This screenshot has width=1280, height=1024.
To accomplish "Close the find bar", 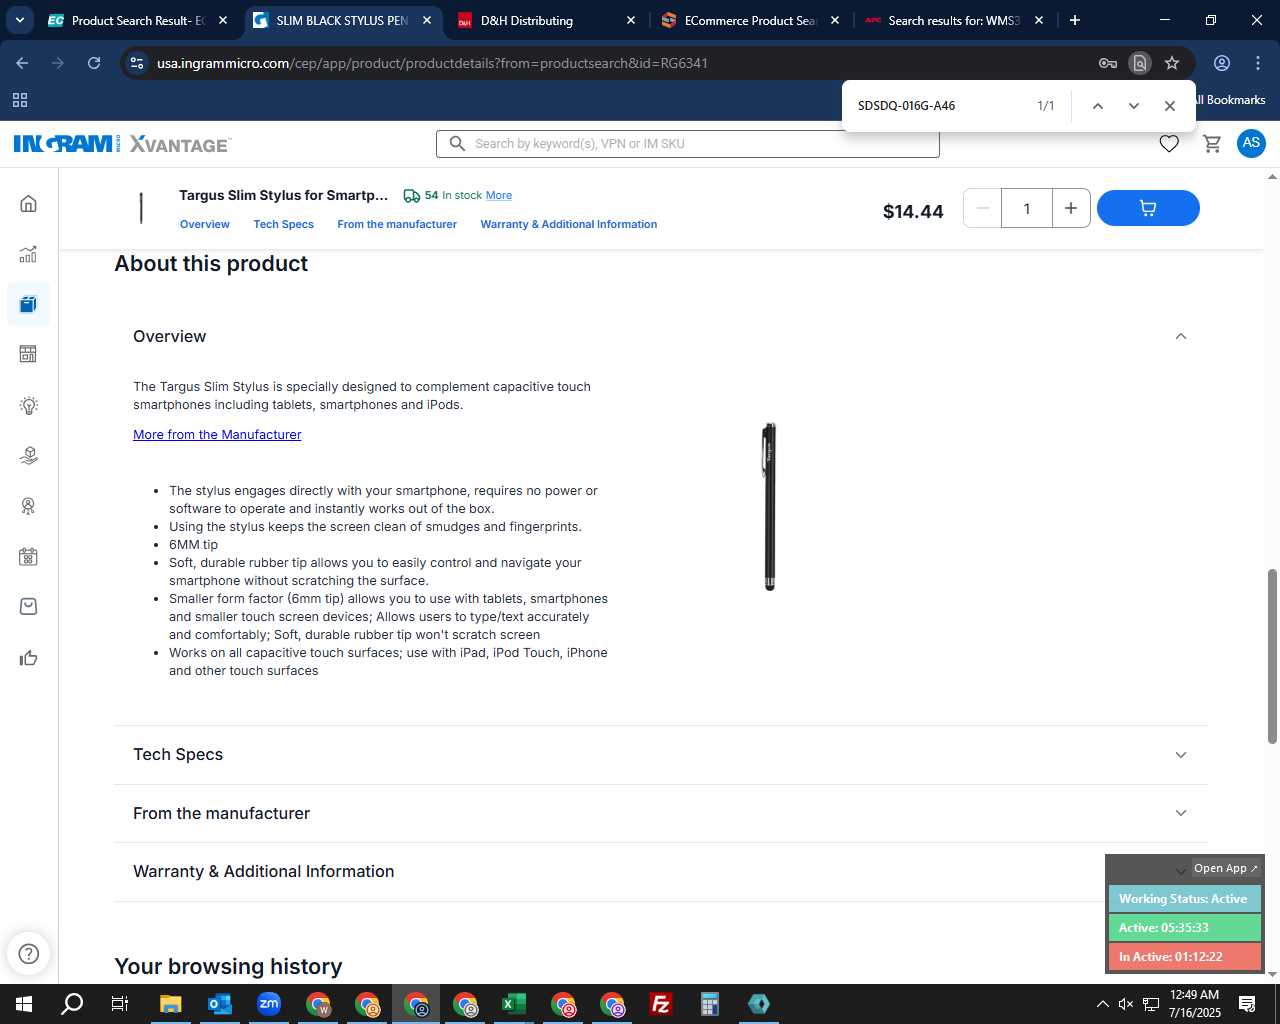I will pos(1169,106).
